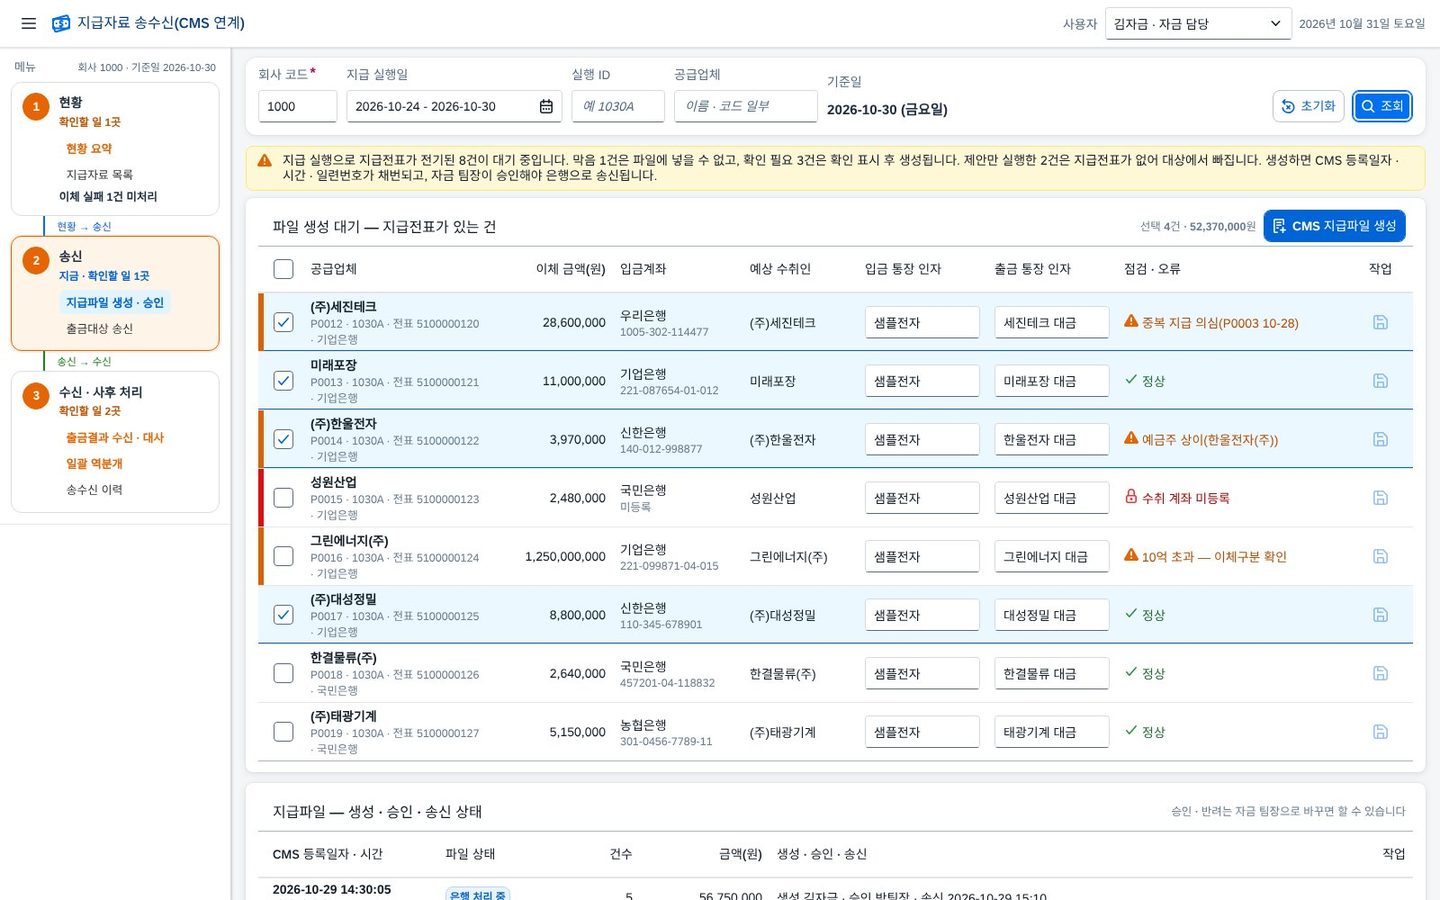Click the save icon in the (주)대성정밀 row
1440x900 pixels.
click(x=1380, y=615)
